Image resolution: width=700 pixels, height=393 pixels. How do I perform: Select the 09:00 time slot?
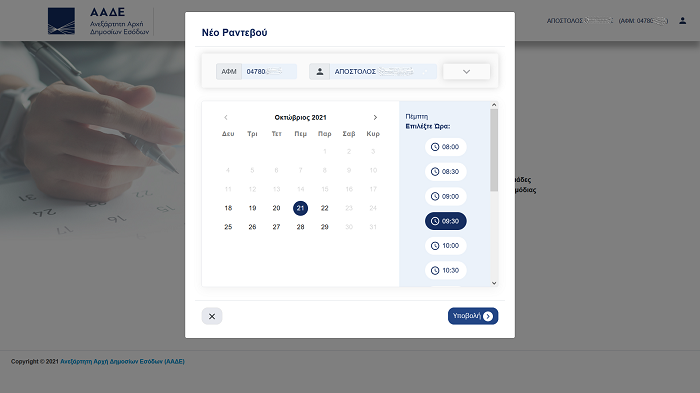pos(446,196)
